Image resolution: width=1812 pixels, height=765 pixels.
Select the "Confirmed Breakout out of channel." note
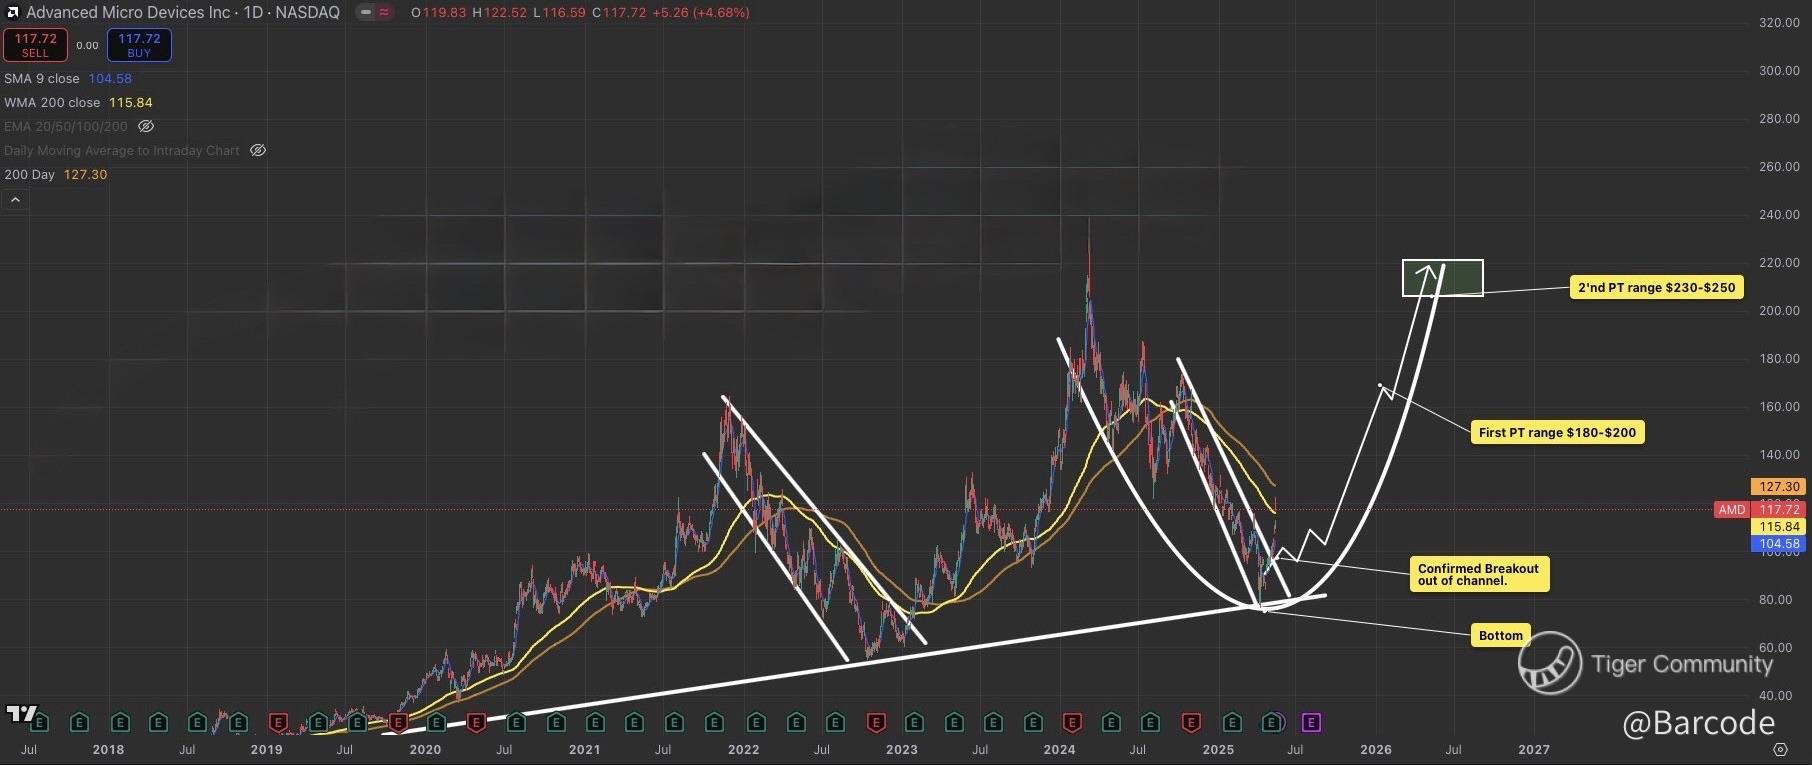pos(1479,575)
